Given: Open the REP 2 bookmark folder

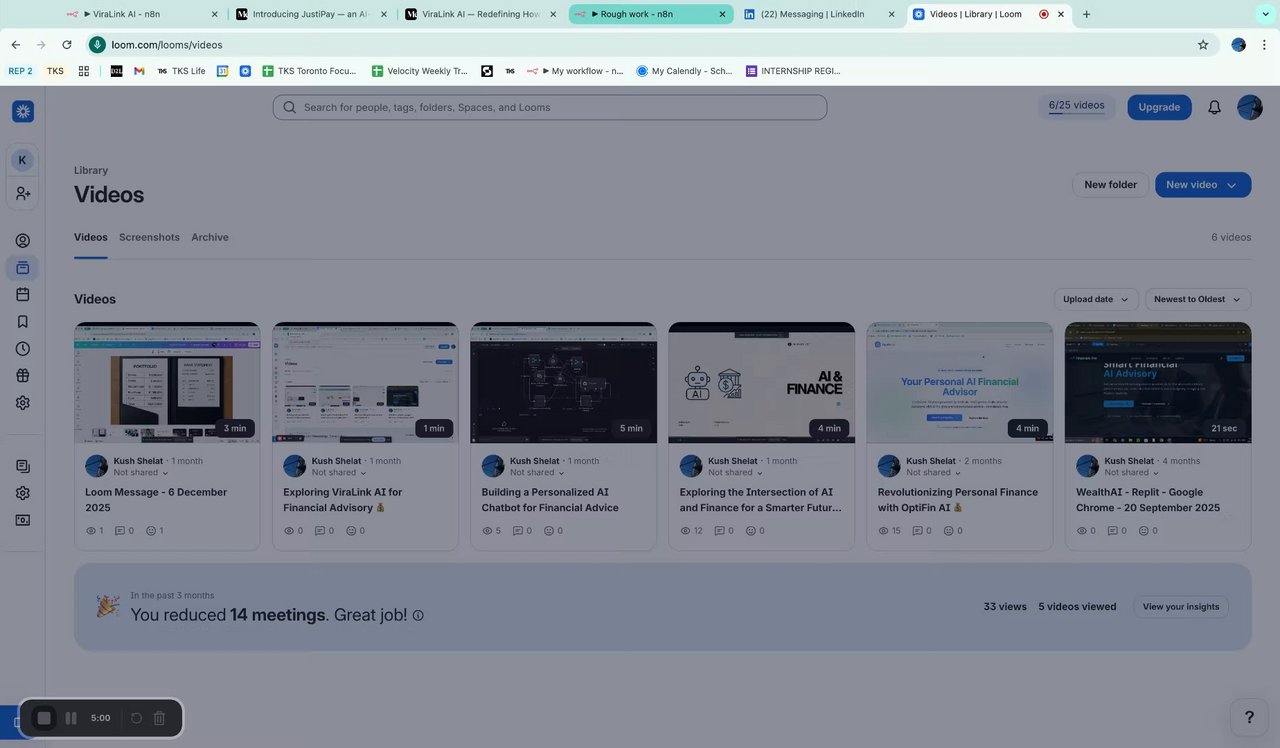Looking at the screenshot, I should (20, 71).
